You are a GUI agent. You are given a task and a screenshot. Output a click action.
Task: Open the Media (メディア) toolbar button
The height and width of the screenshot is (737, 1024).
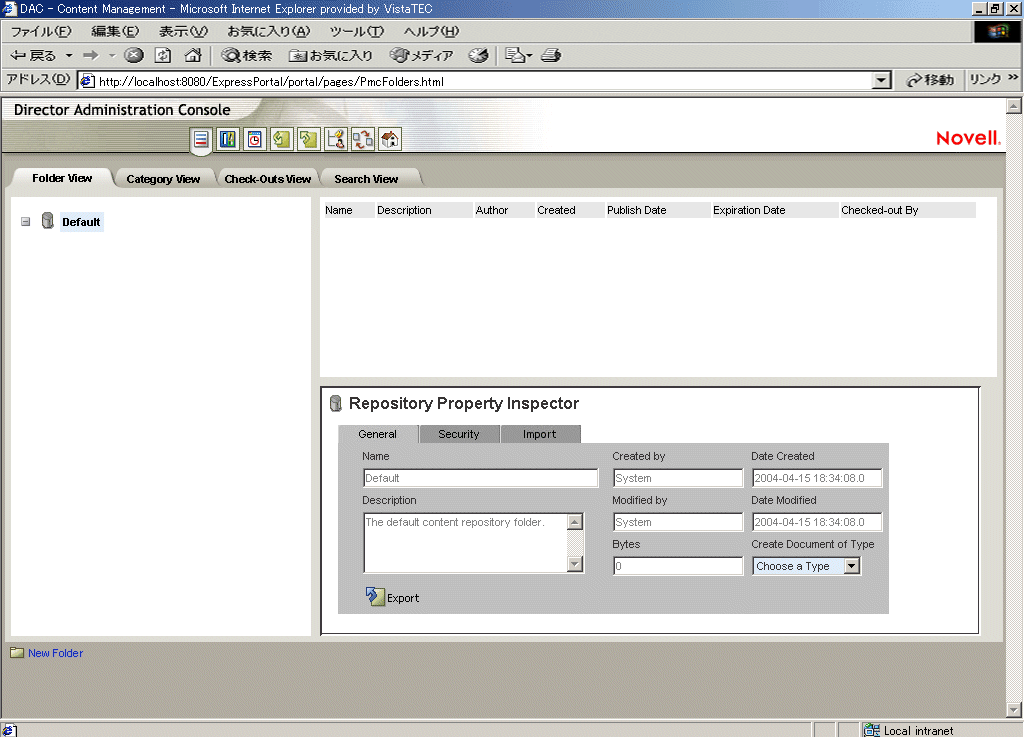coord(421,55)
